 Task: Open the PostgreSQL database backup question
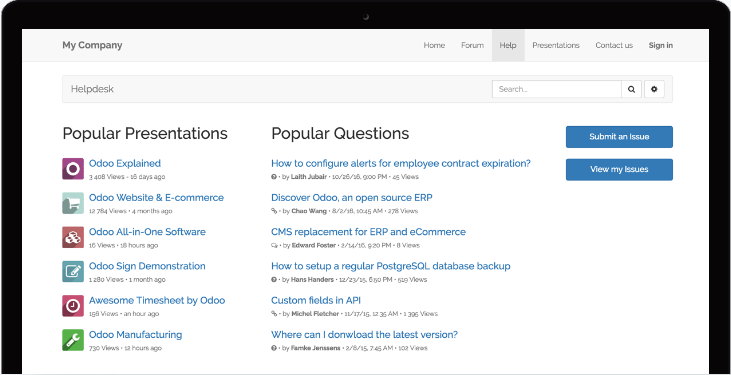point(391,266)
